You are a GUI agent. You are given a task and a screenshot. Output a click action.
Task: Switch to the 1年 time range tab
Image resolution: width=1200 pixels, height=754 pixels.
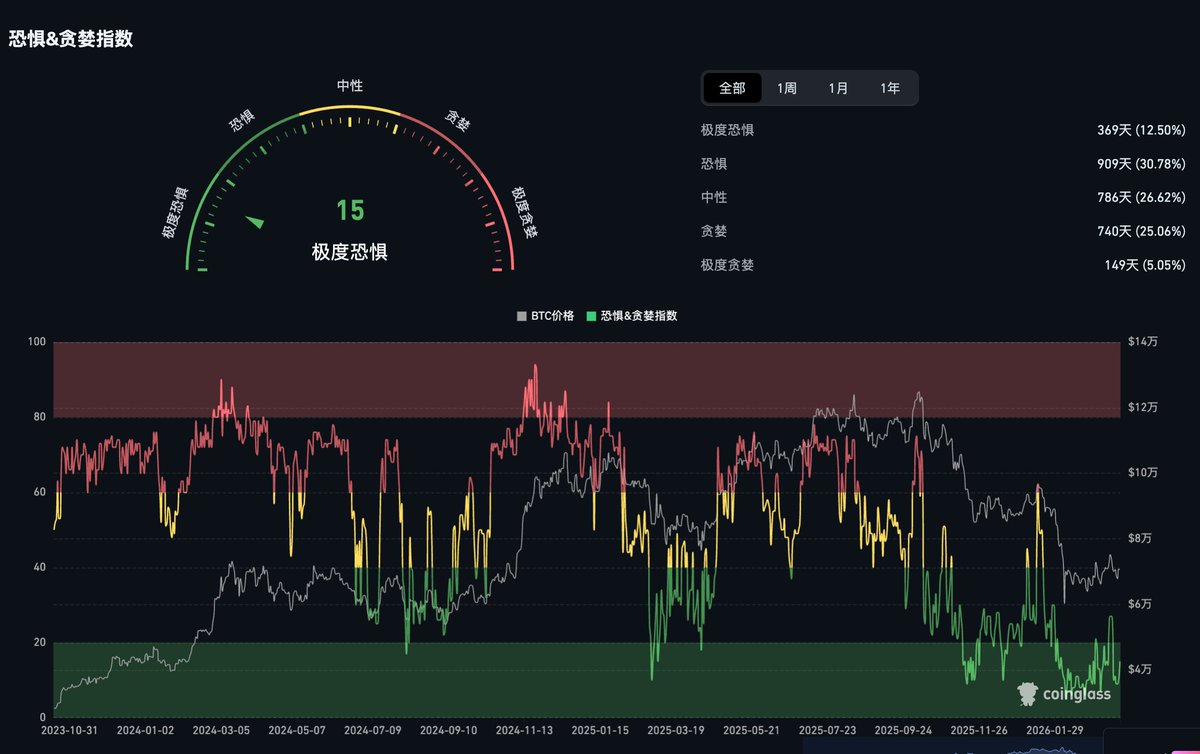pos(890,88)
